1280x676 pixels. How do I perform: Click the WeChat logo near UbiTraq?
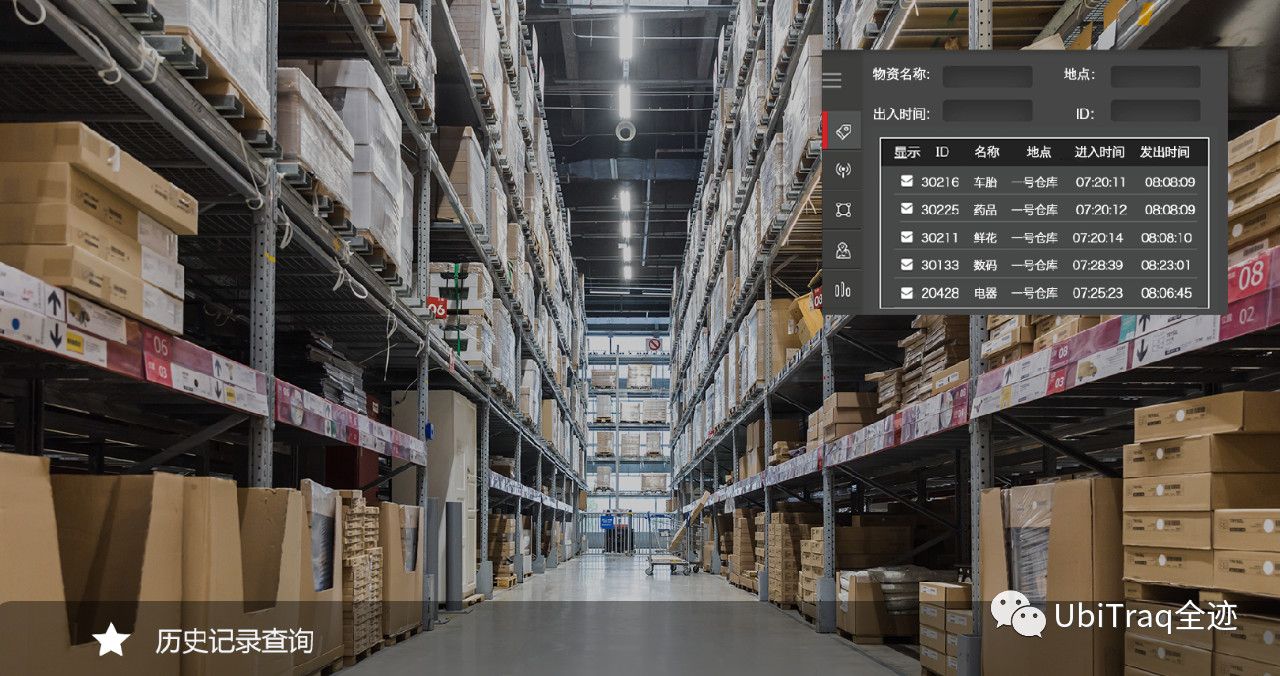point(1018,614)
